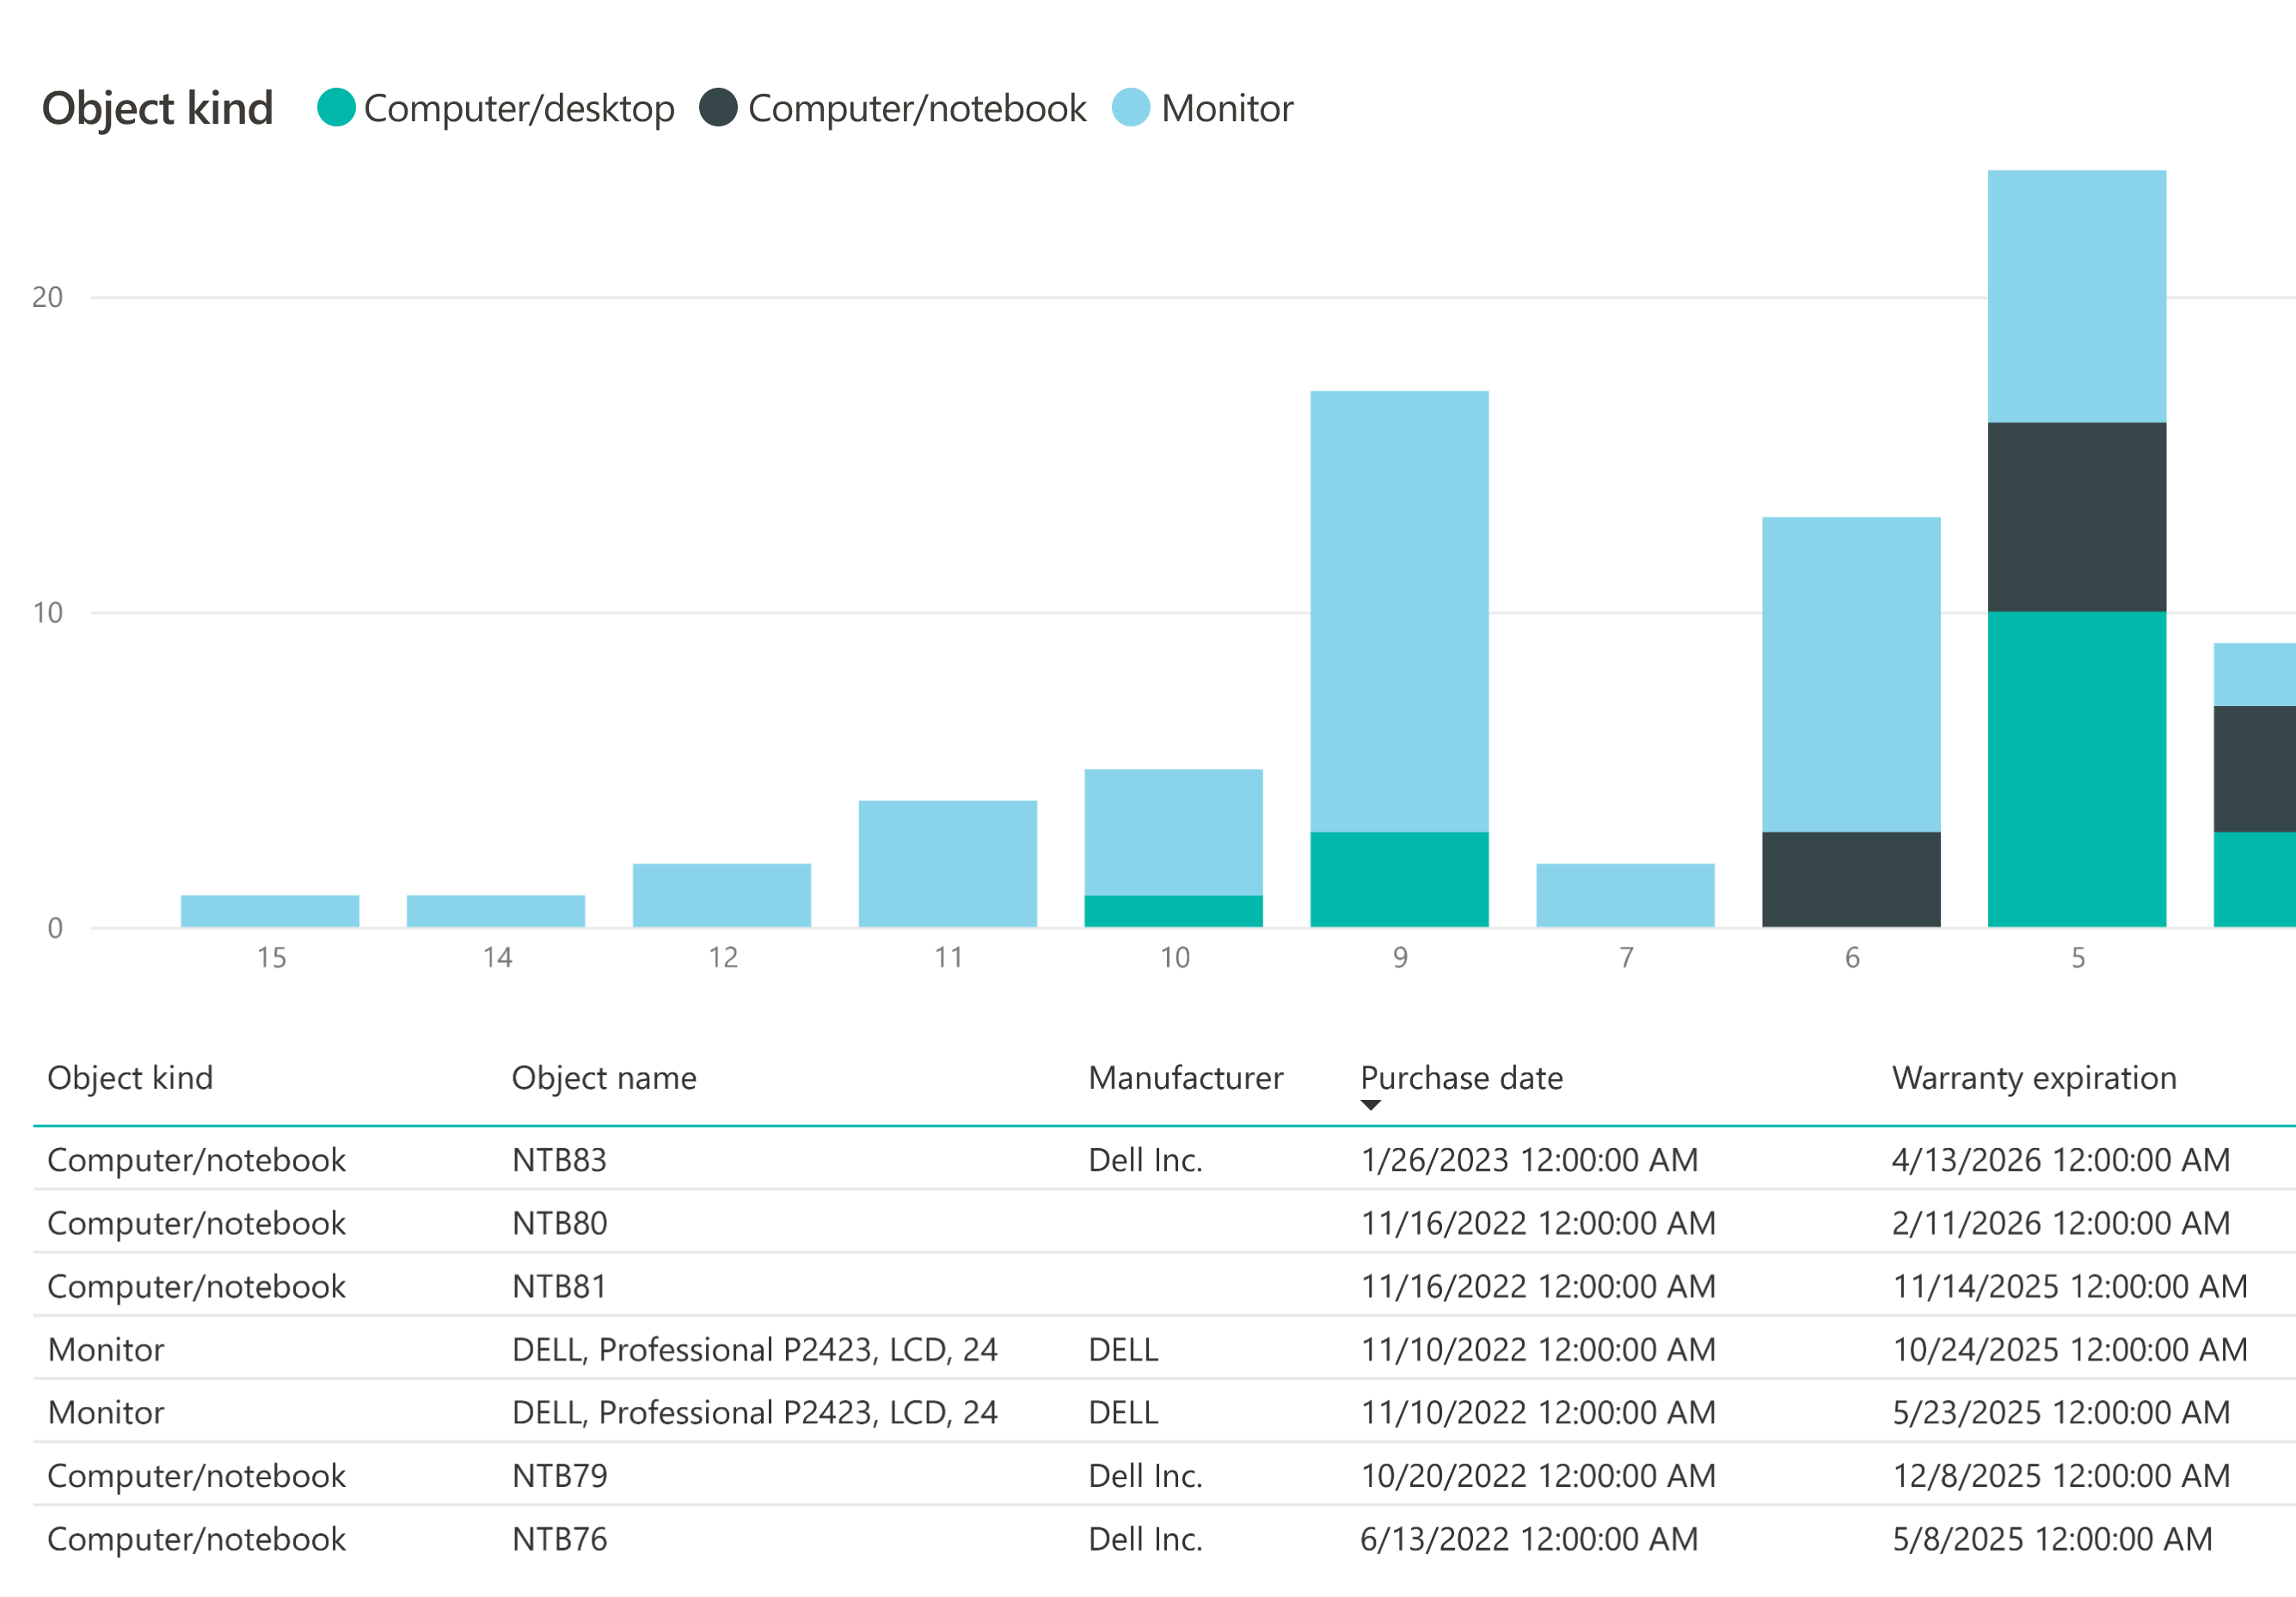Screen dimensions: 2296x1597
Task: Select the NTB79 row's Dell Inc. cell
Action: click(1145, 1476)
